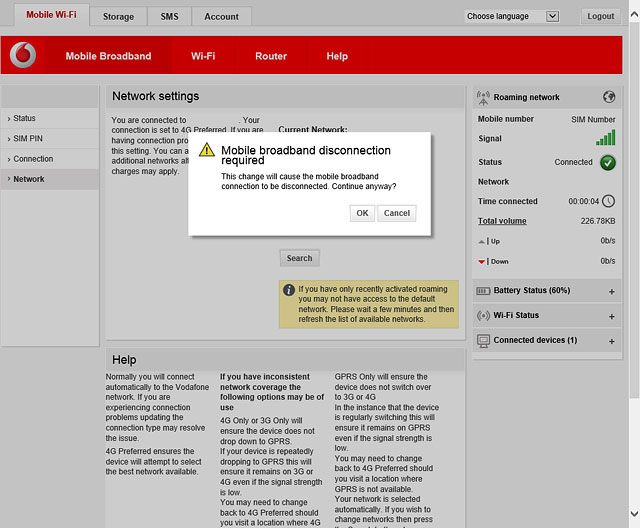The height and width of the screenshot is (528, 640).
Task: Click the Wi-Fi Status signal icon
Action: pos(483,315)
